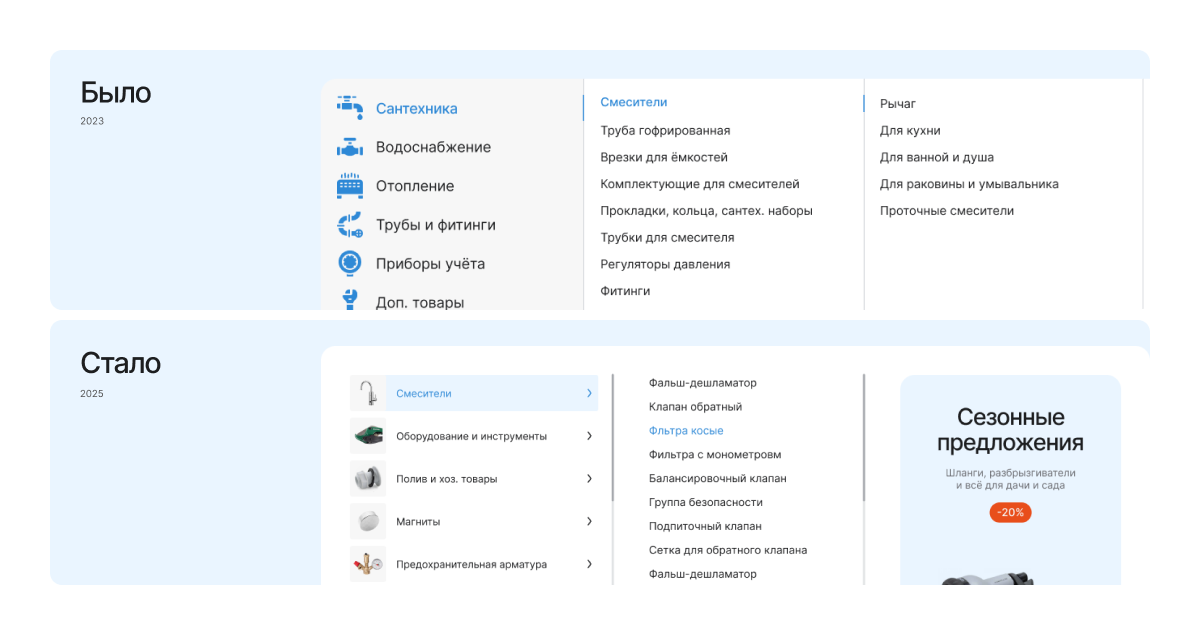The height and width of the screenshot is (630, 1200).
Task: Expand the Оборудование и инструменты chevron
Action: click(589, 436)
